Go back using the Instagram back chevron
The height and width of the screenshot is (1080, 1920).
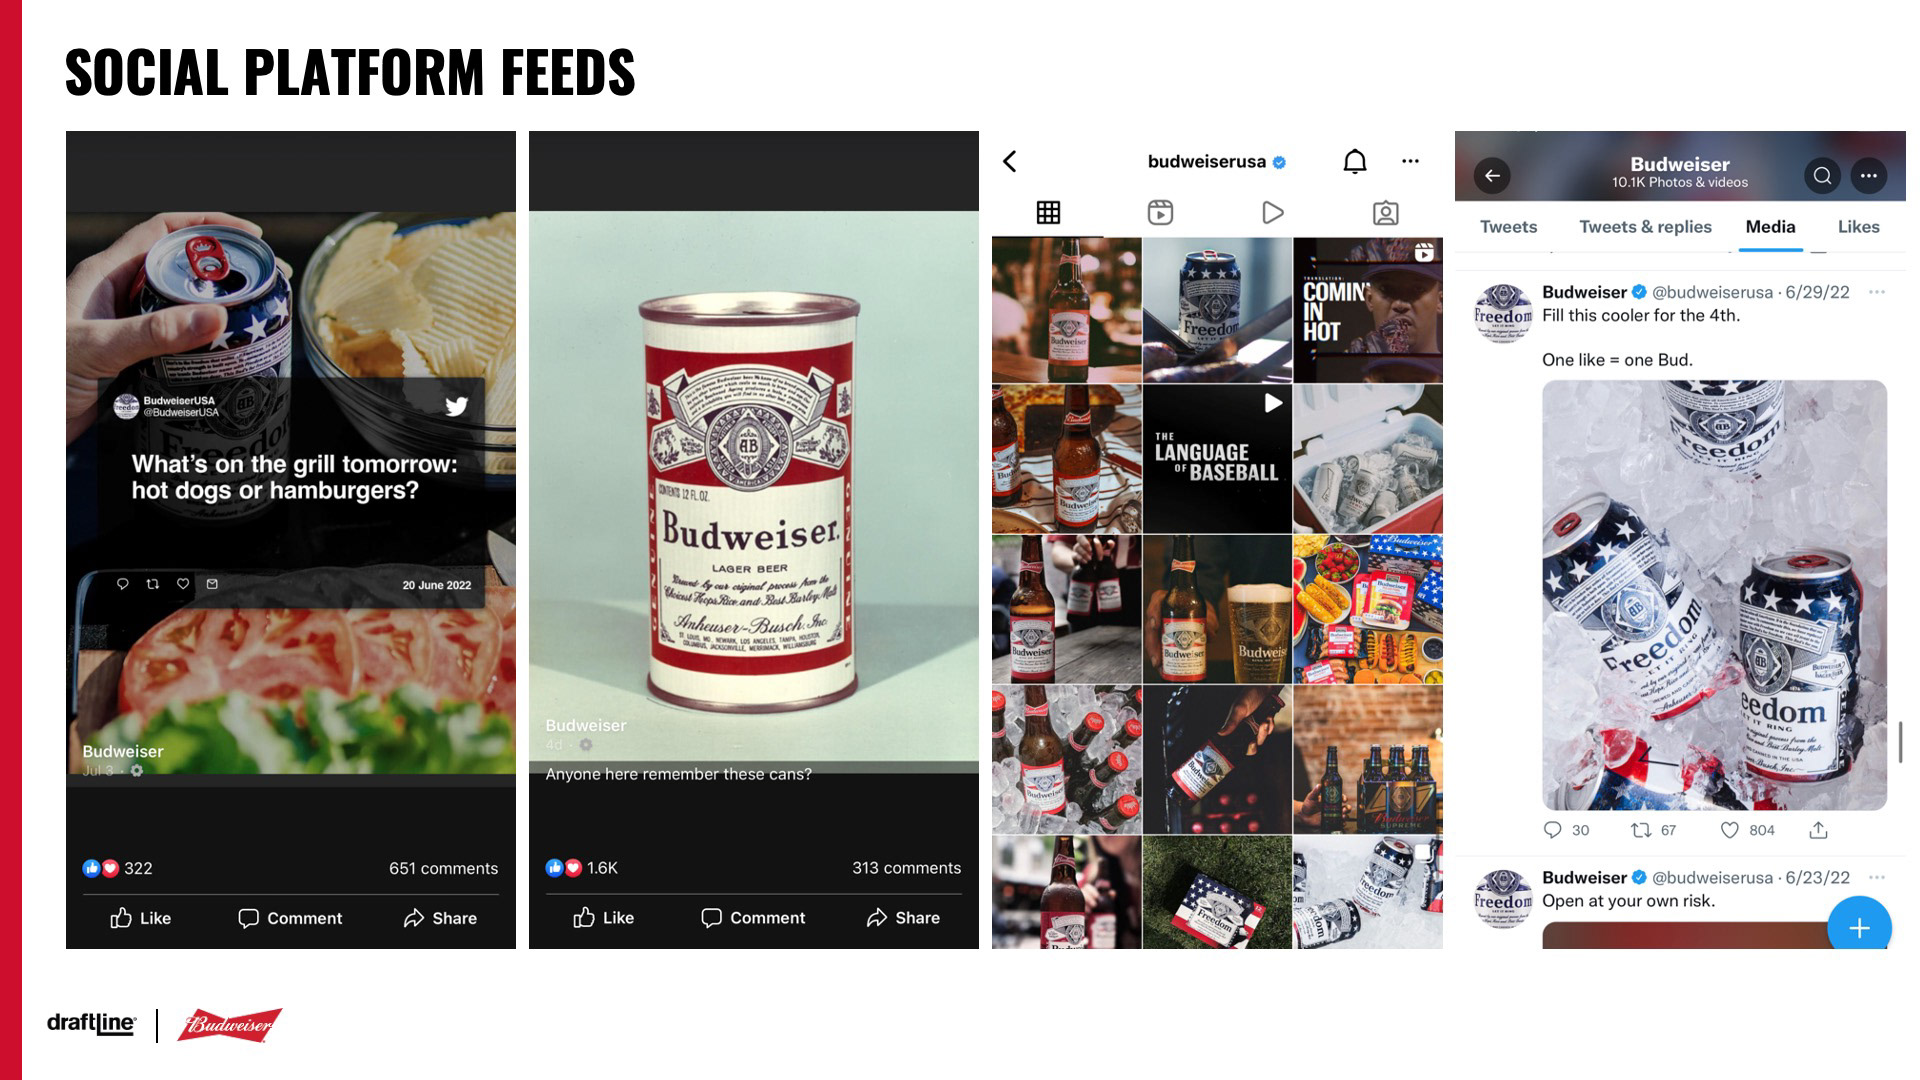coord(1010,161)
